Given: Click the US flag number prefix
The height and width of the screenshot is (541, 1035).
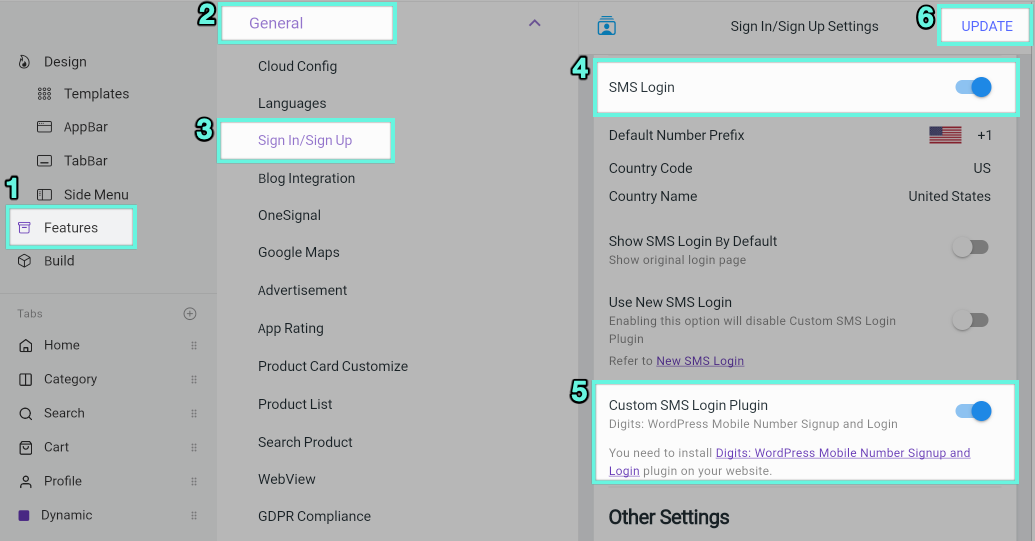Looking at the screenshot, I should [945, 135].
